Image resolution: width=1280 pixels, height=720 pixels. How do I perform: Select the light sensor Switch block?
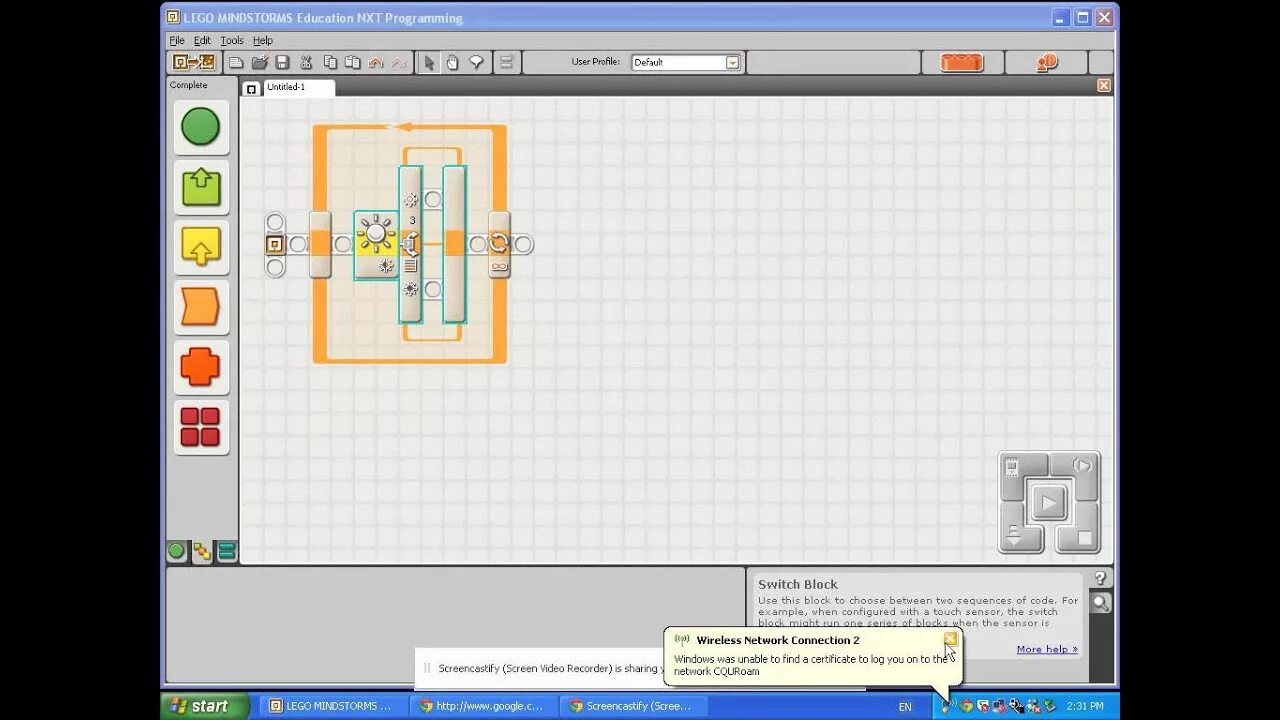point(376,244)
